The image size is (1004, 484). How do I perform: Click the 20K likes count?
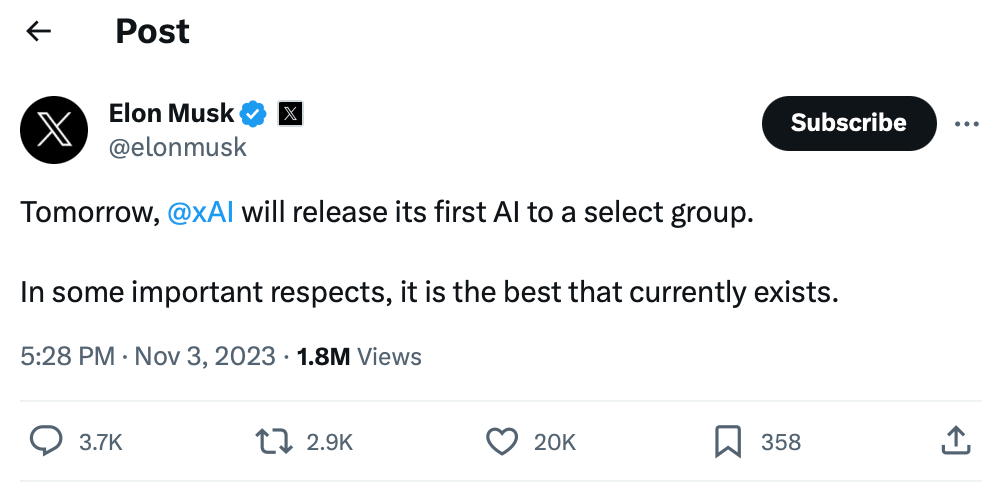point(555,442)
